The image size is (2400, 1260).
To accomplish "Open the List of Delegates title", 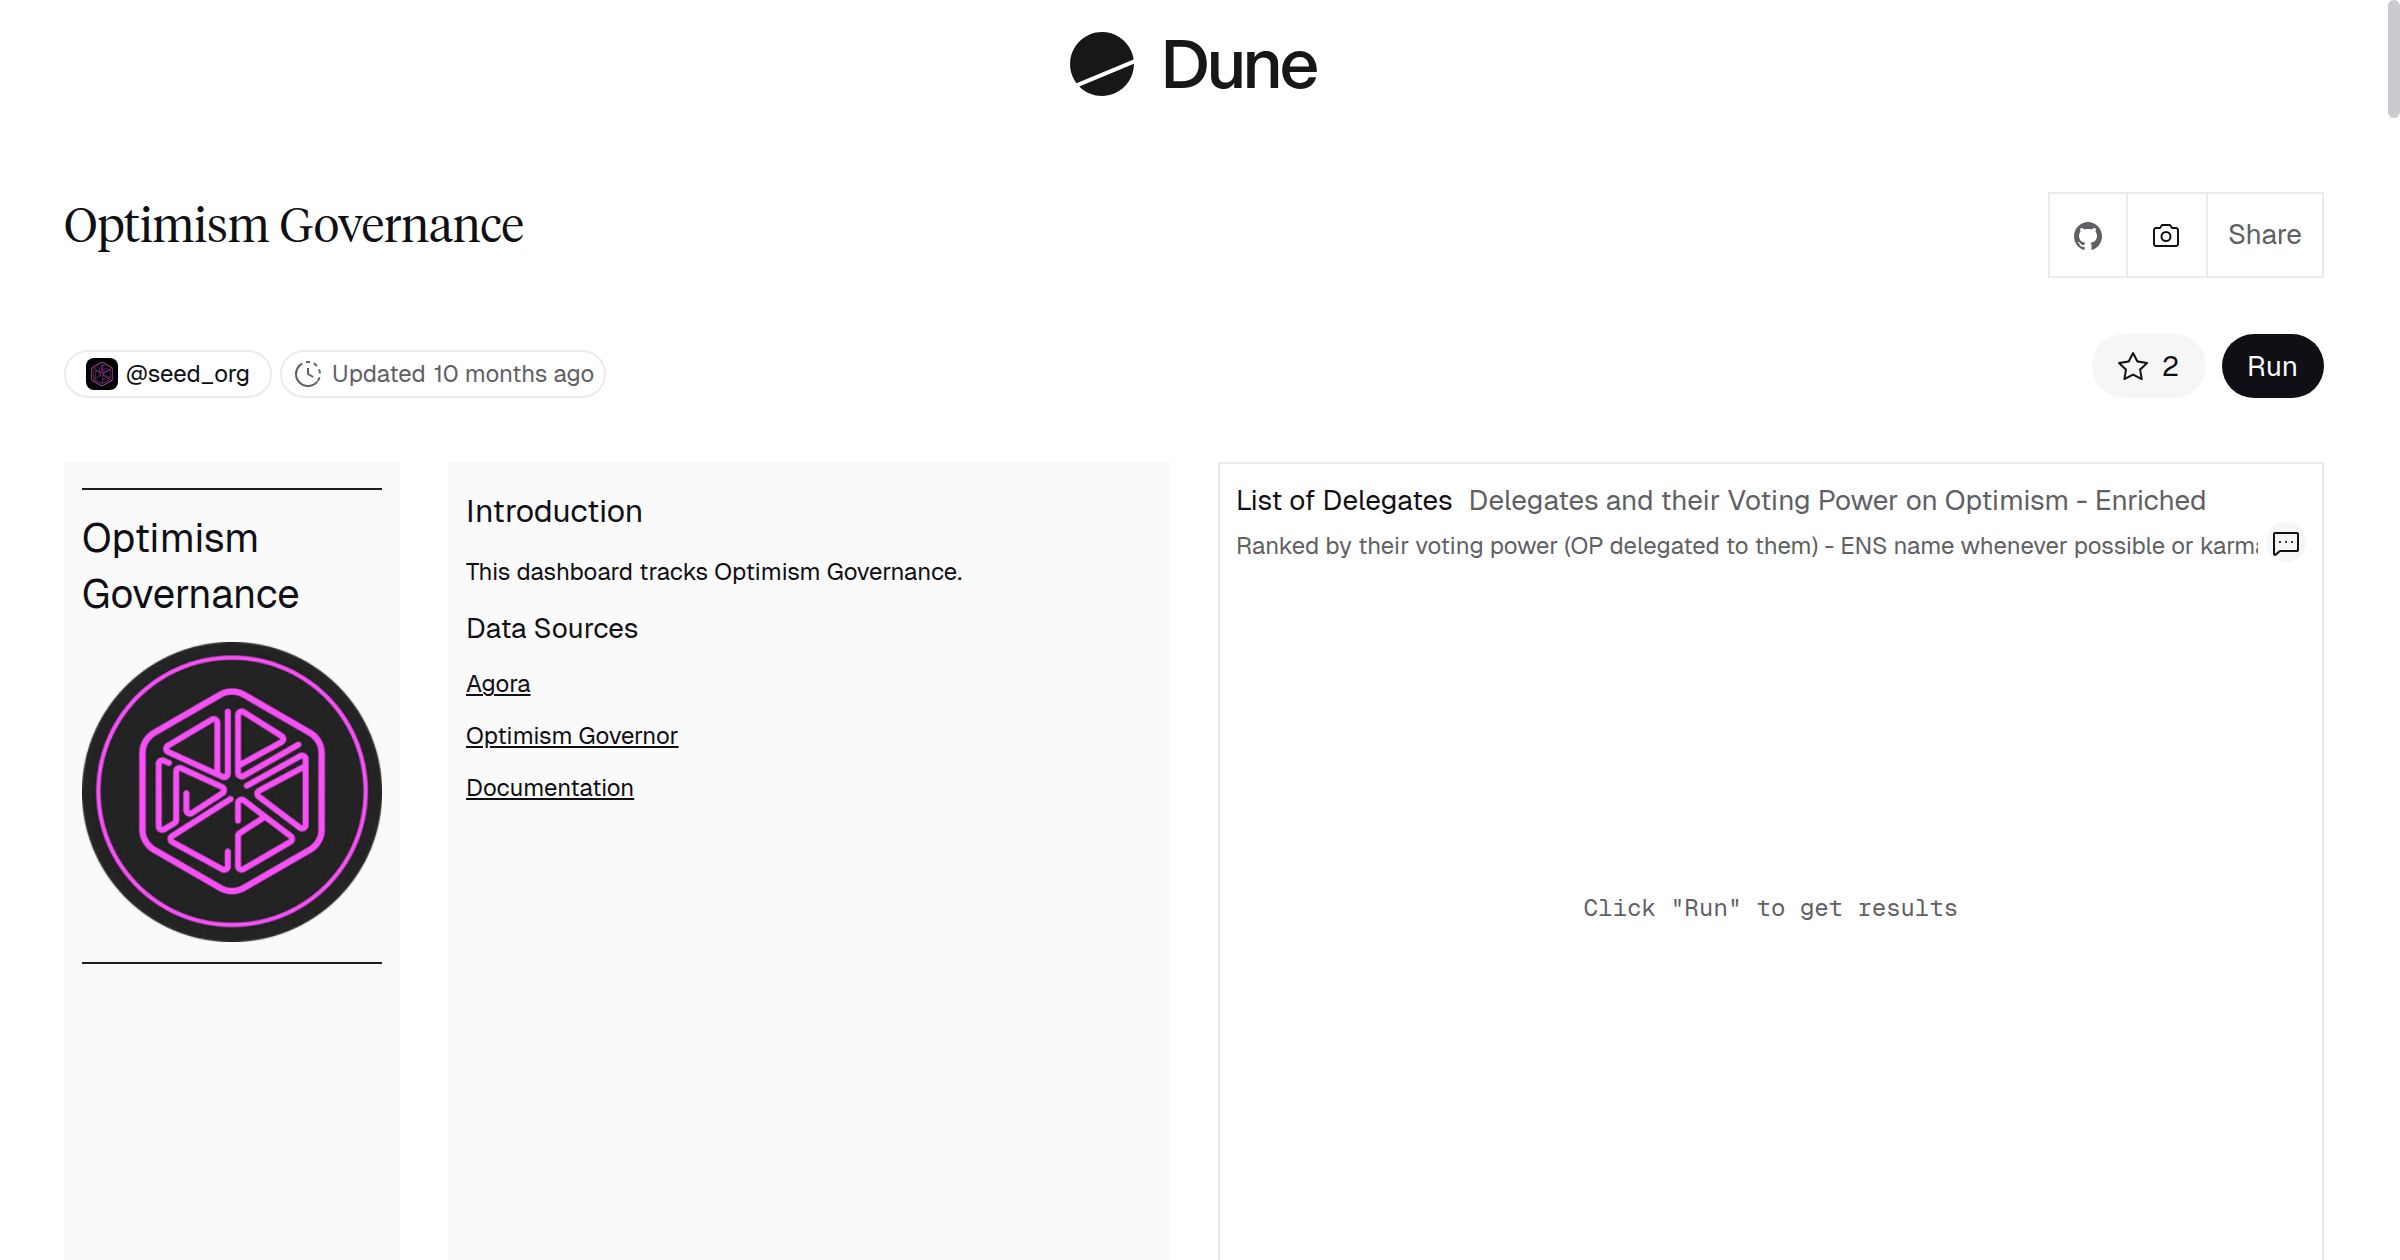I will click(x=1343, y=500).
